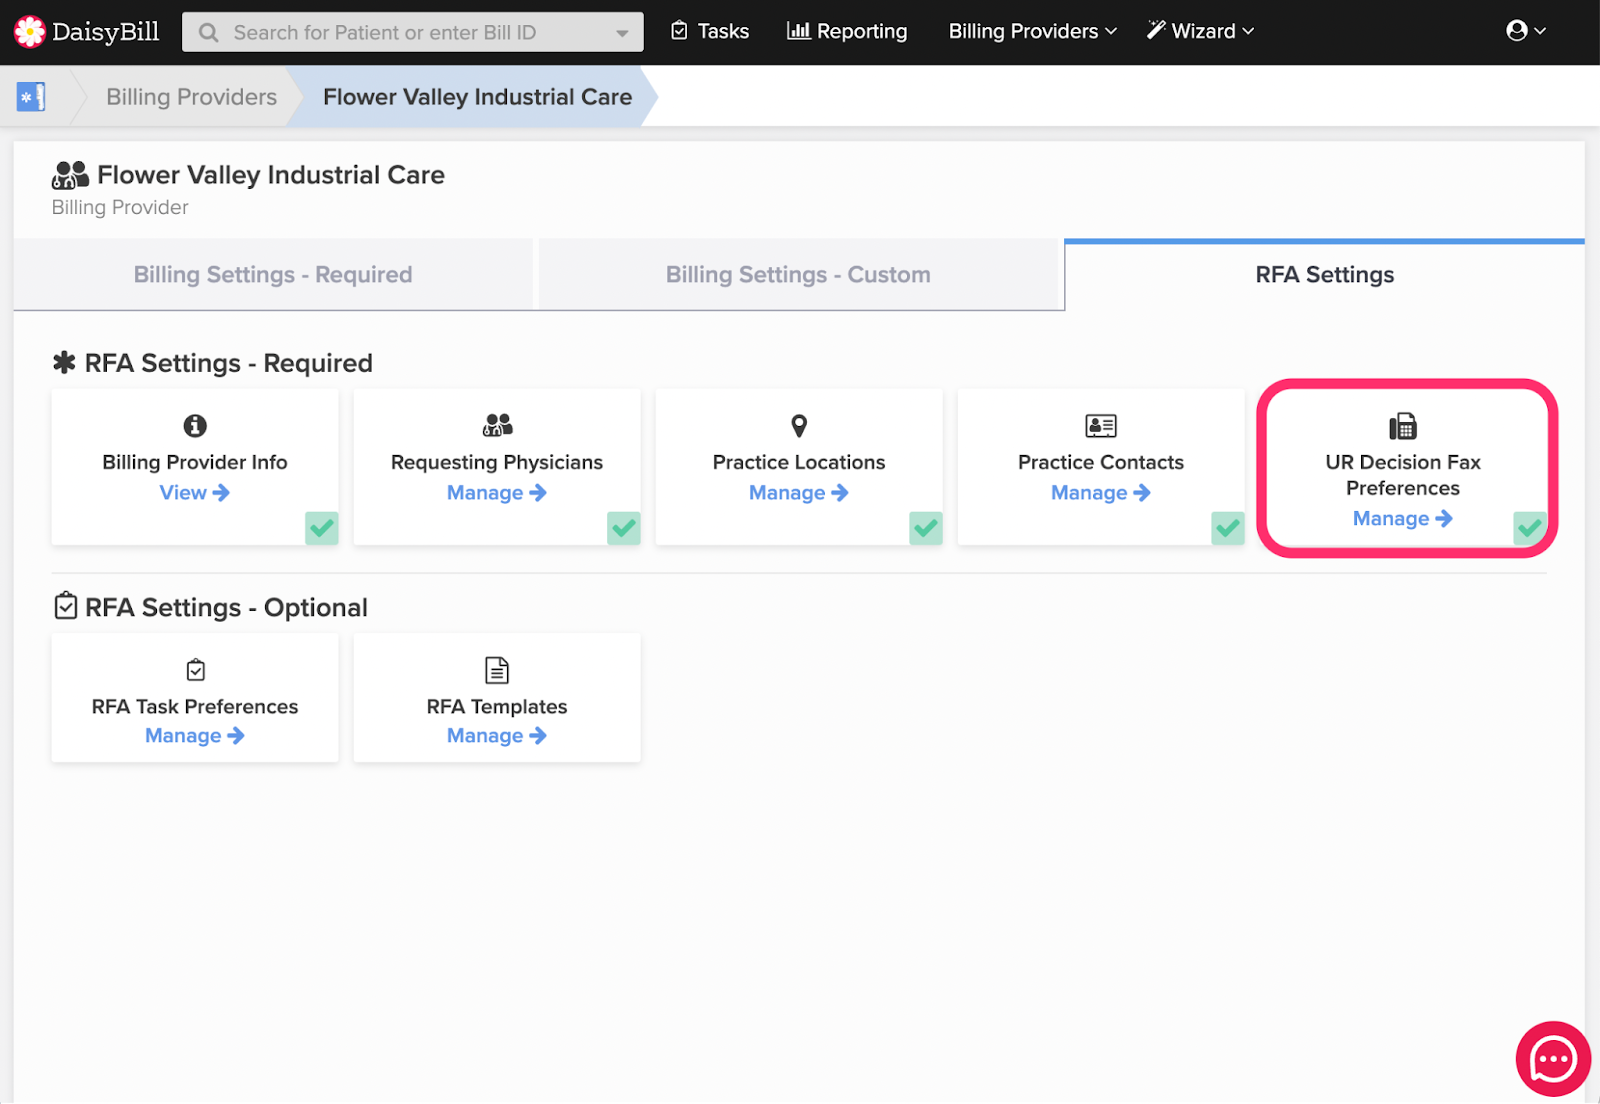Open the Tasks page

pyautogui.click(x=710, y=31)
